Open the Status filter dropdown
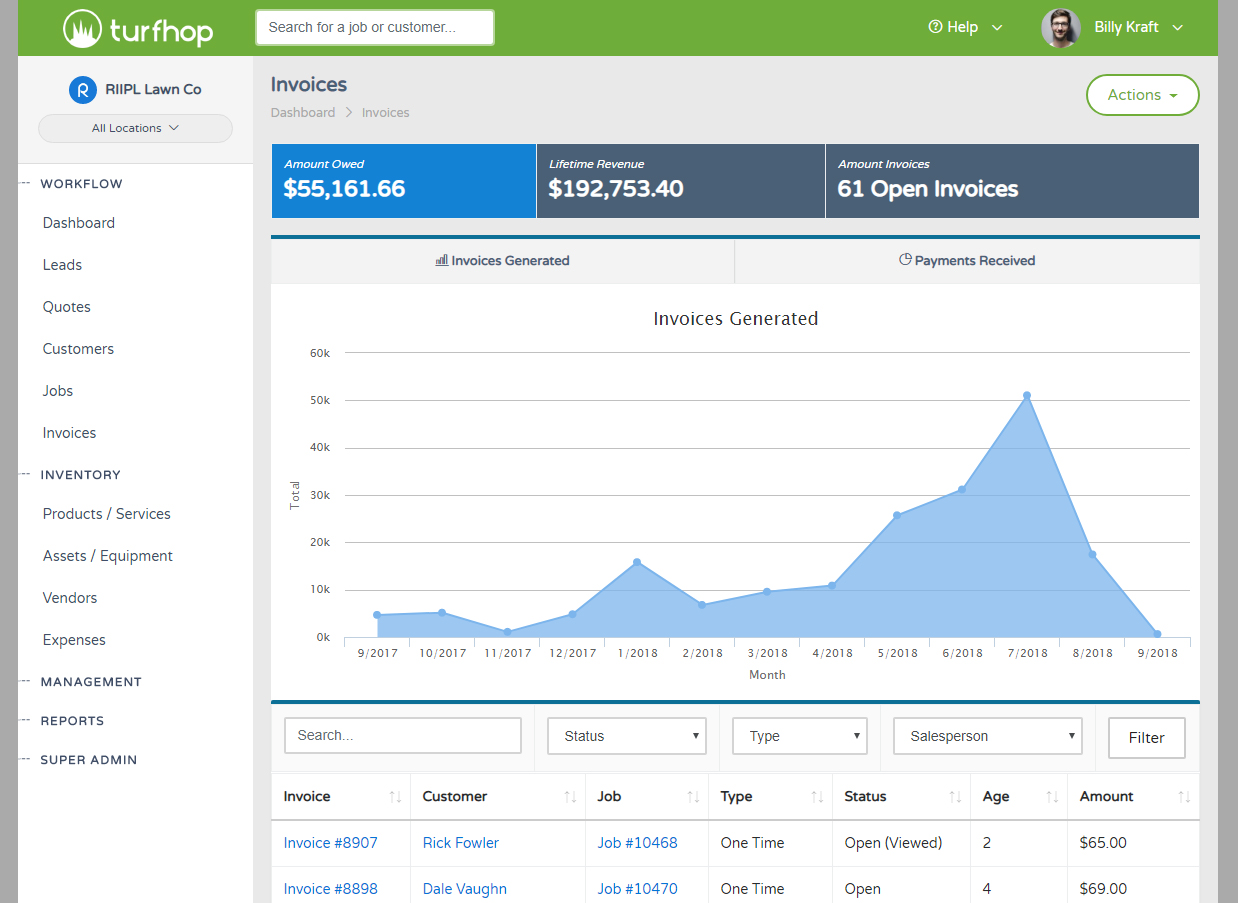1238x903 pixels. (627, 736)
